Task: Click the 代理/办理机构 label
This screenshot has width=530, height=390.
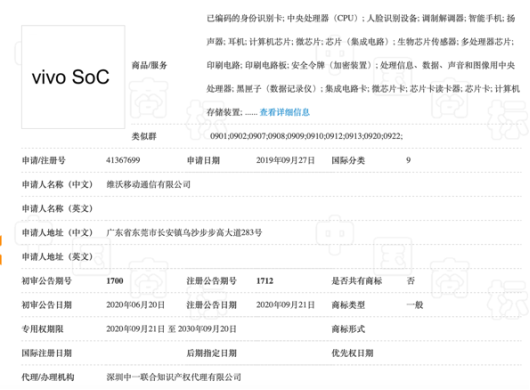Action: tap(48, 377)
